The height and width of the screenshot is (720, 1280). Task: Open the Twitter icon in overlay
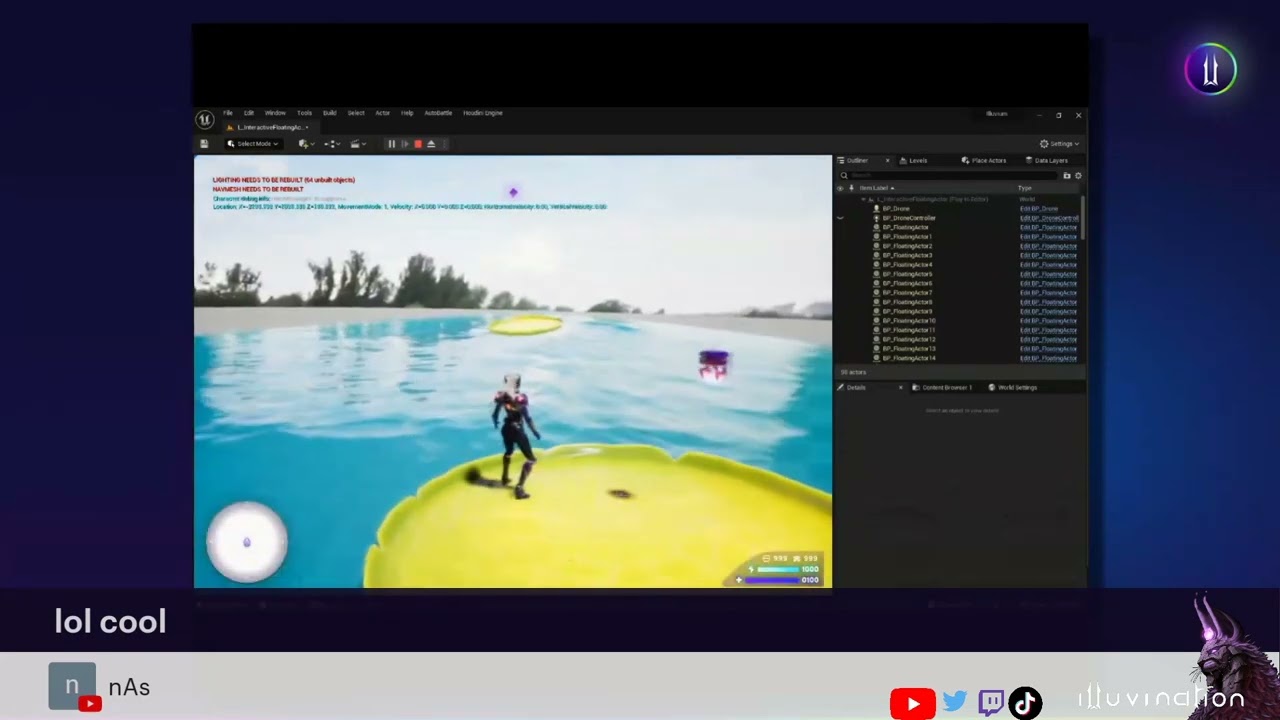(x=955, y=702)
